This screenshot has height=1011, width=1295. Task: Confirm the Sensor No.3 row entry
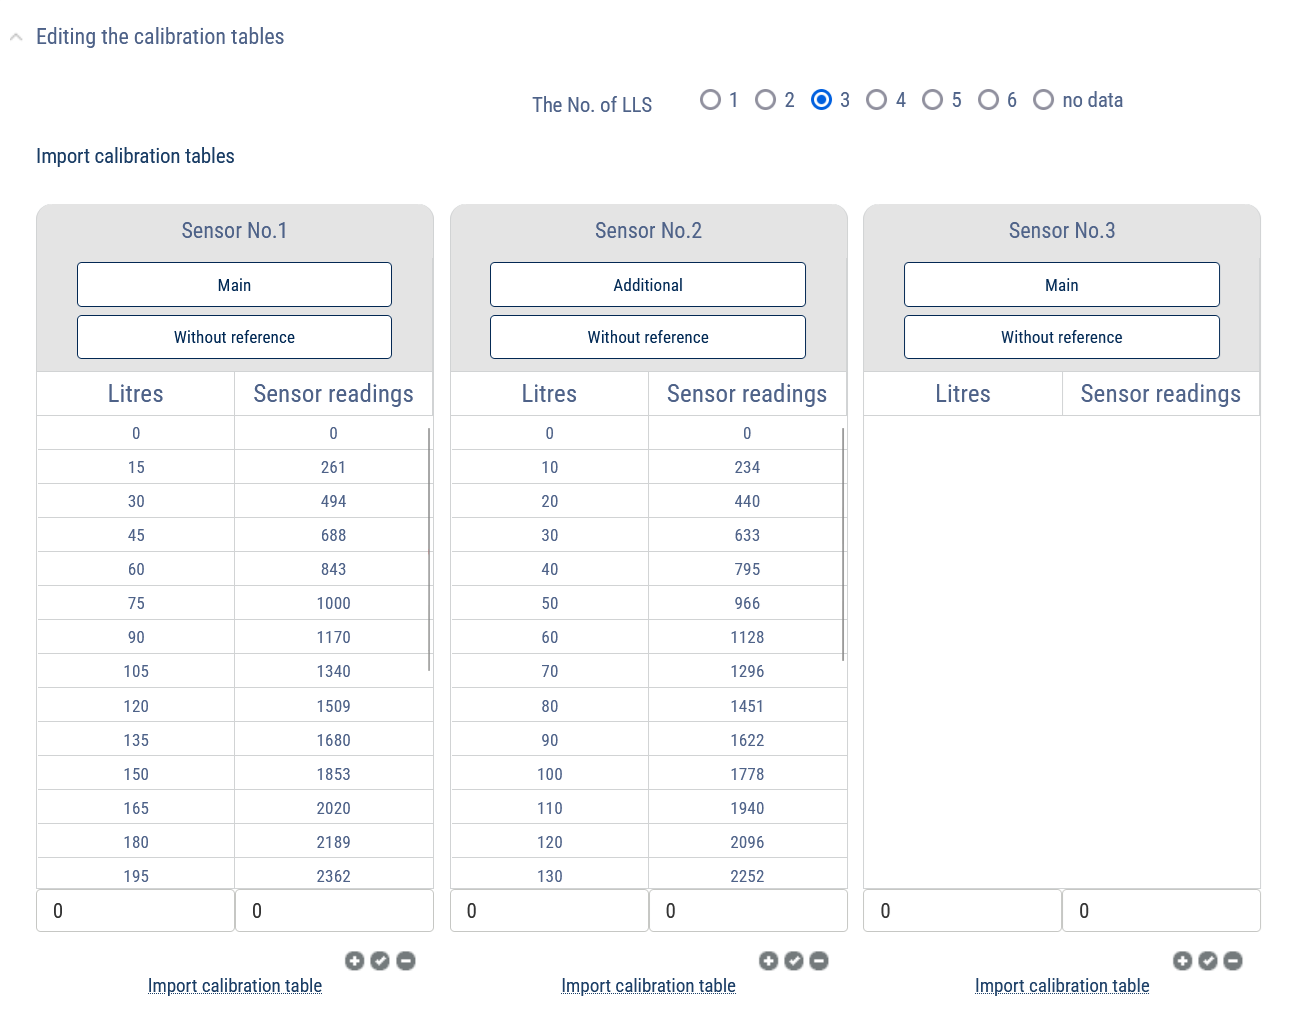(1208, 961)
